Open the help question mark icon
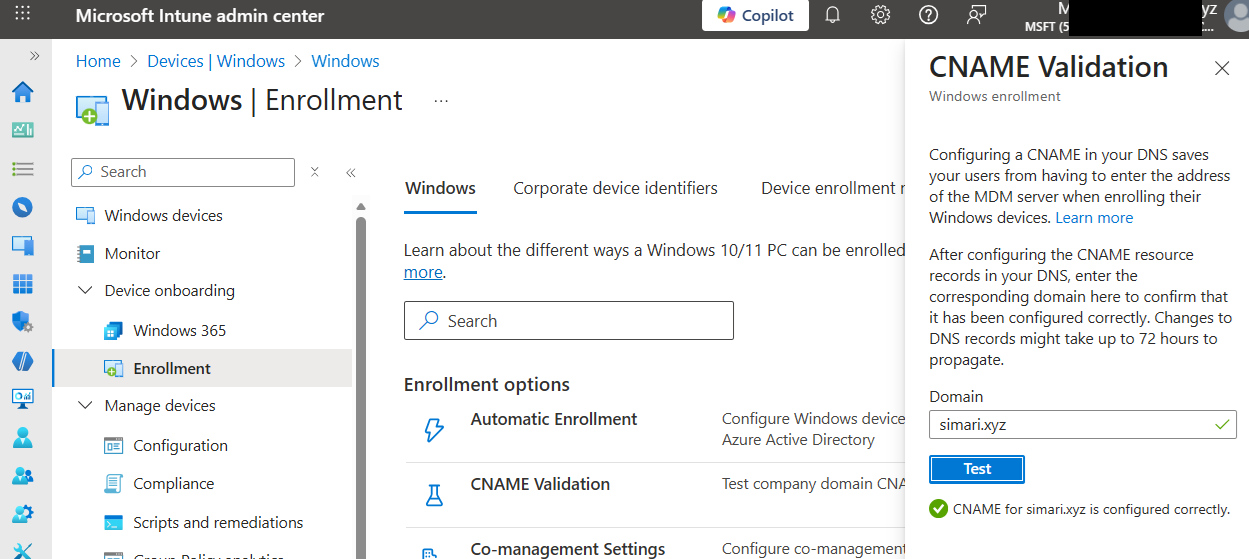1249x559 pixels. coord(928,15)
